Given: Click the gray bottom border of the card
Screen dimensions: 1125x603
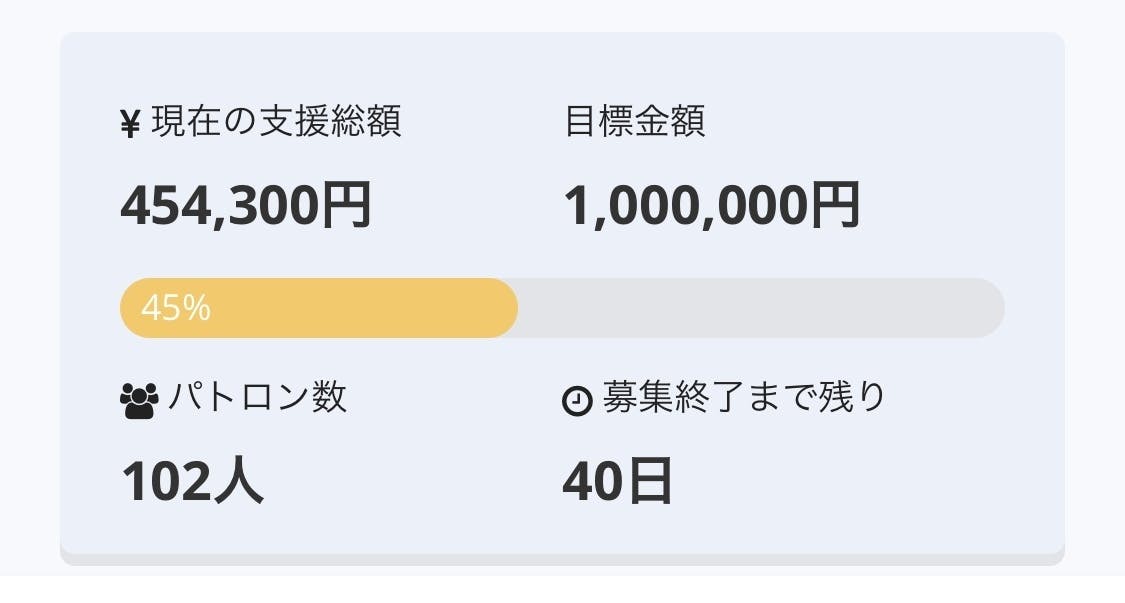Looking at the screenshot, I should click(x=562, y=559).
